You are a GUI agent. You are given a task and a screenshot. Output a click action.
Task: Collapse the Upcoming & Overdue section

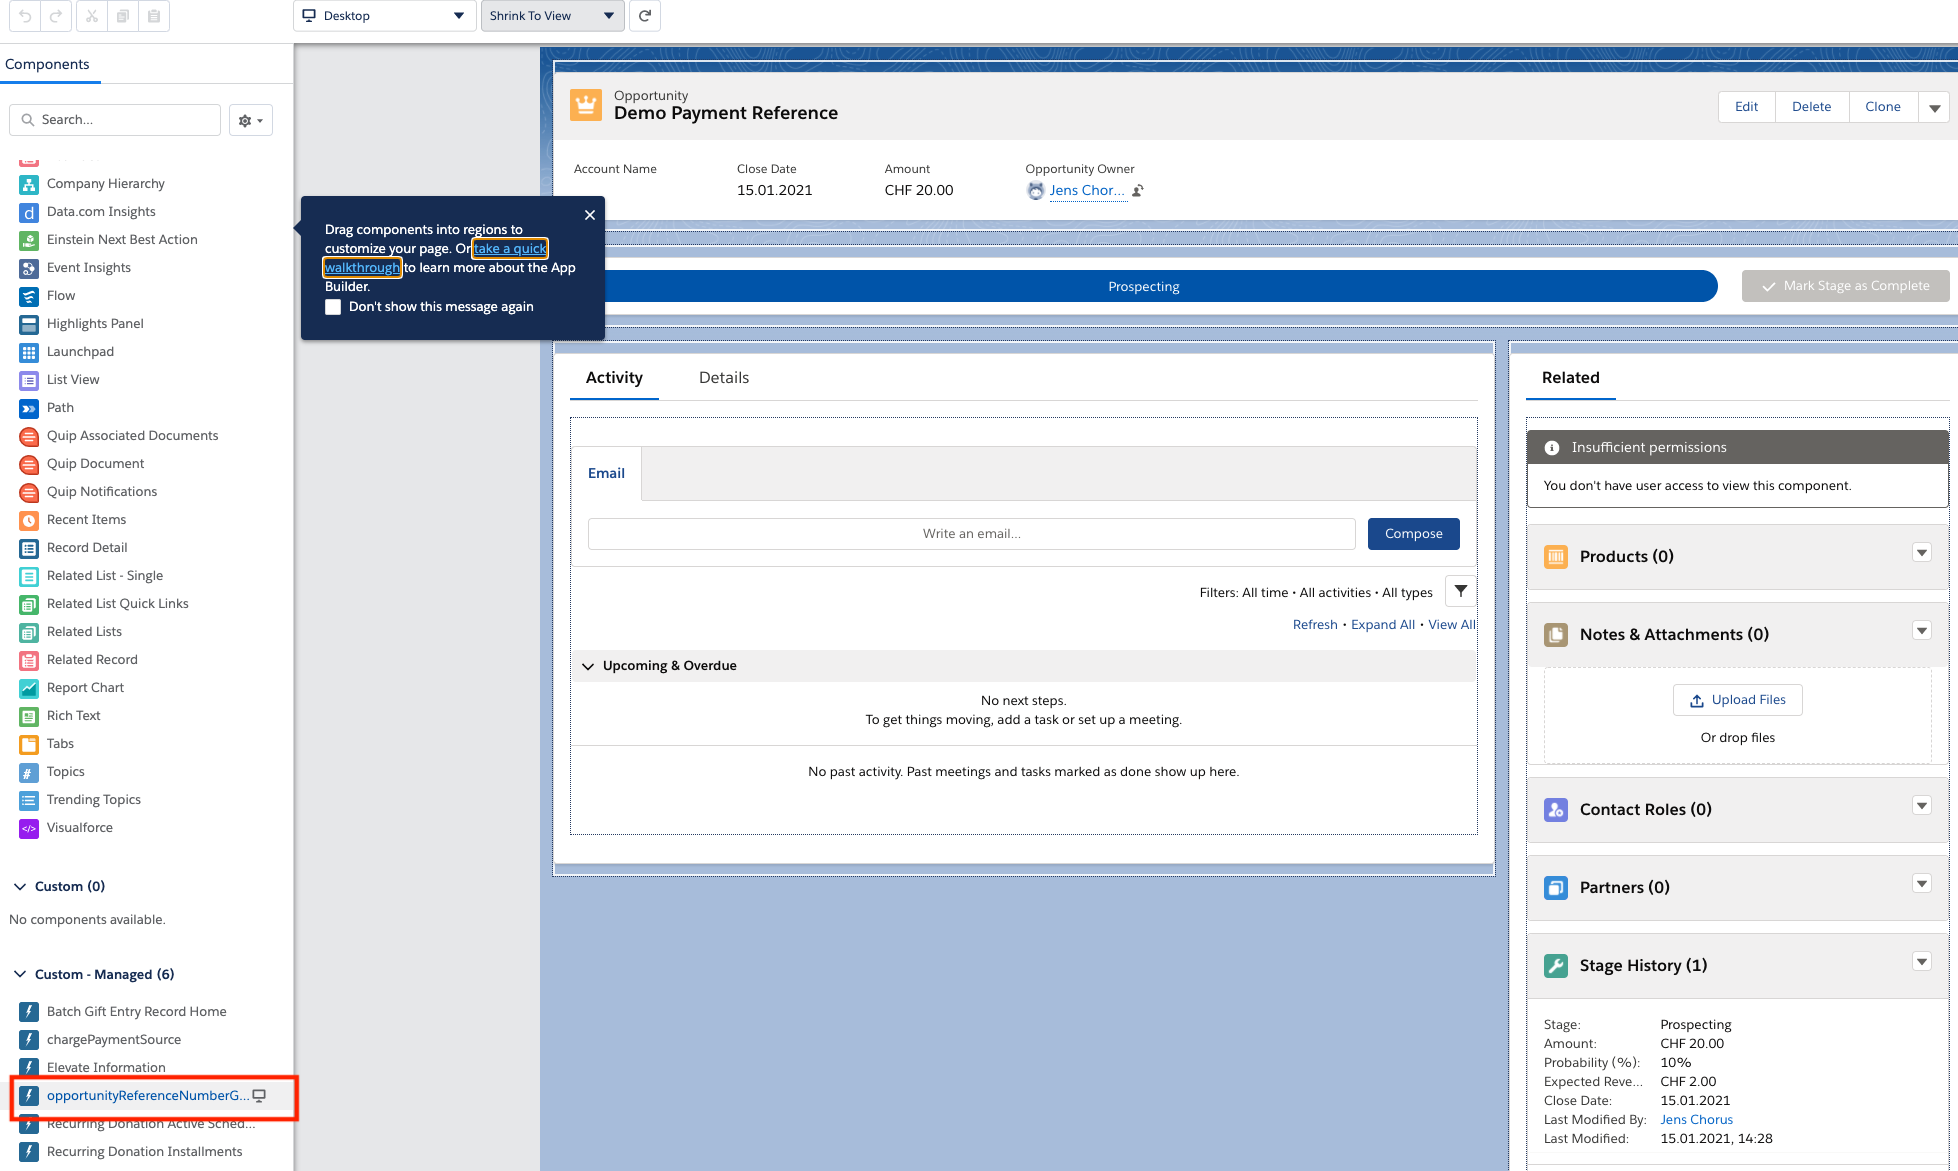click(588, 666)
